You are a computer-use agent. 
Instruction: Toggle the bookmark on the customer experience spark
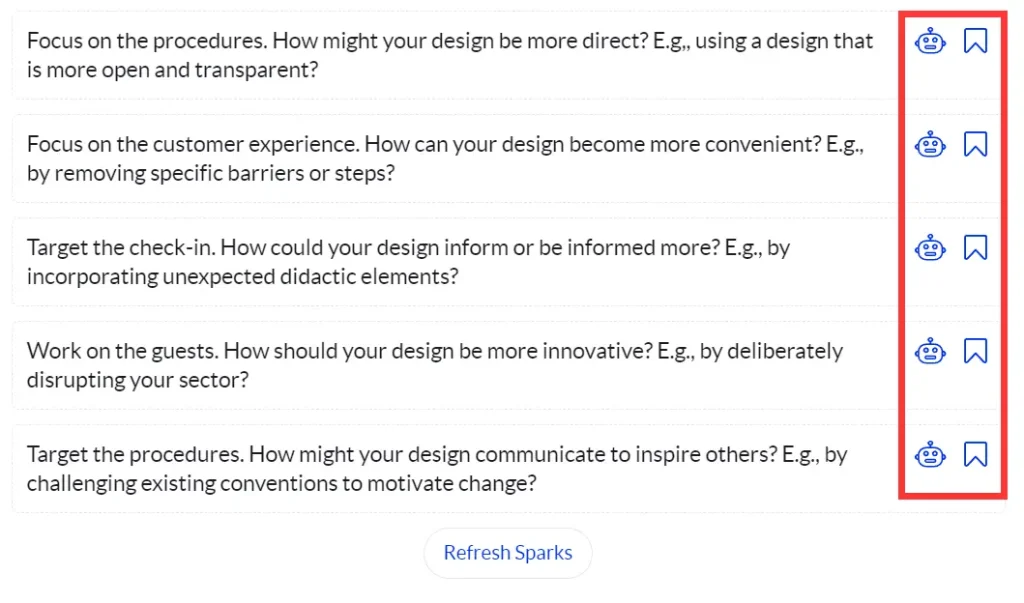pos(976,144)
